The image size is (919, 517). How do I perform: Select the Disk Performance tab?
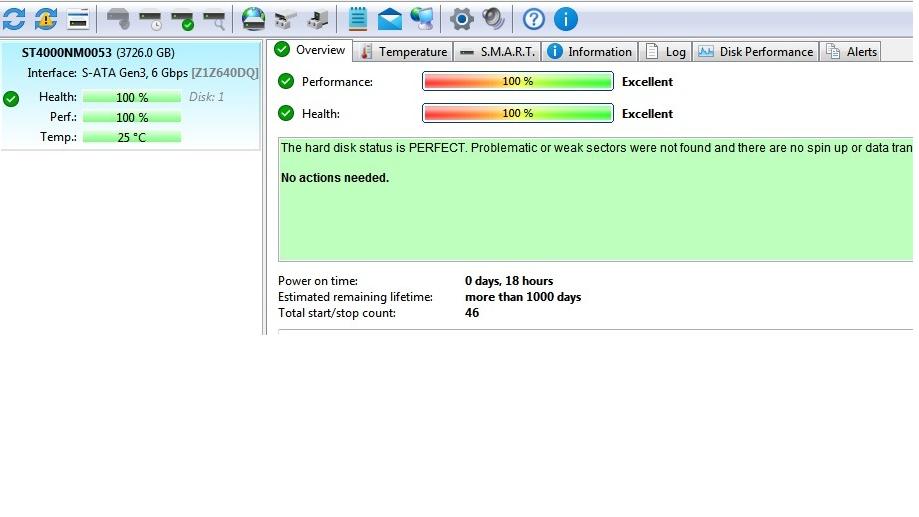(756, 52)
